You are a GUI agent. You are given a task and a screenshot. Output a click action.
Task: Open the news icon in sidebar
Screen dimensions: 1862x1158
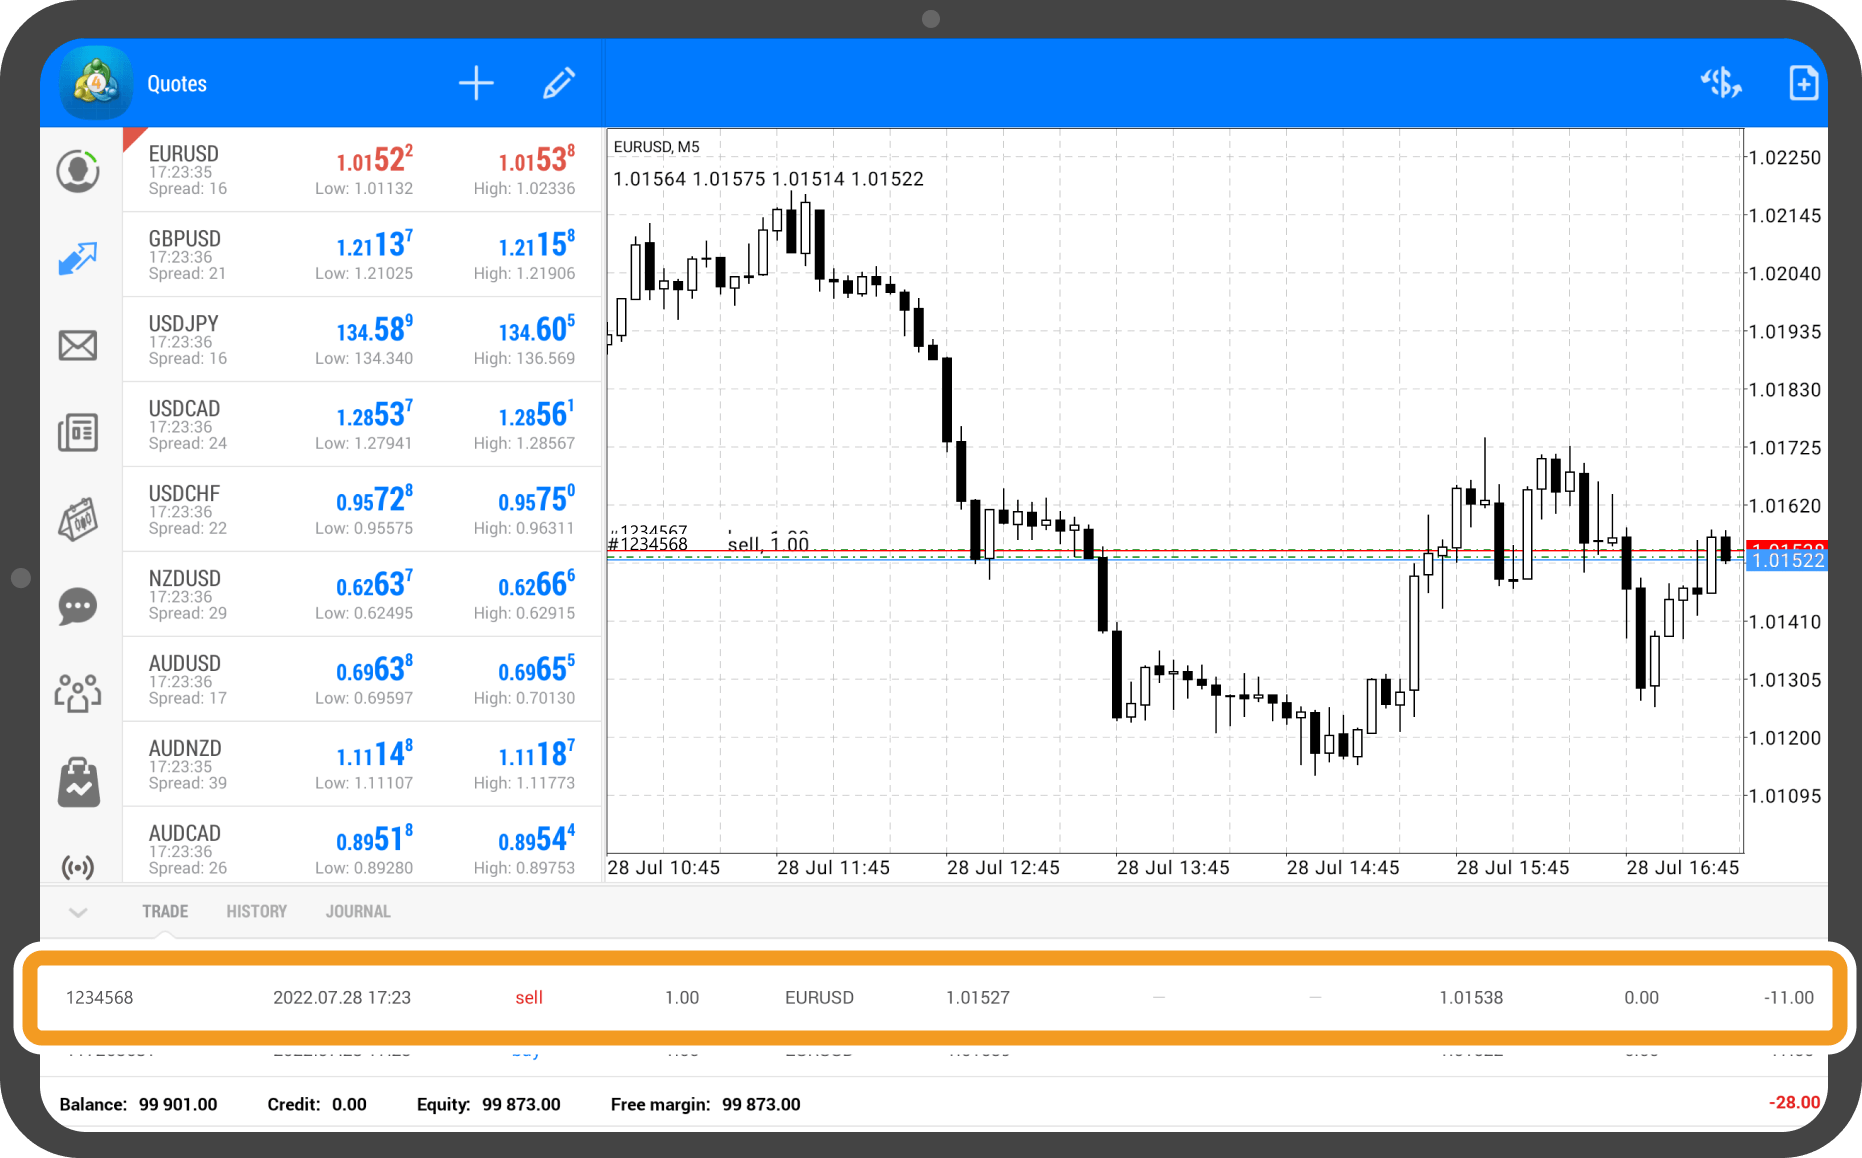(x=78, y=432)
